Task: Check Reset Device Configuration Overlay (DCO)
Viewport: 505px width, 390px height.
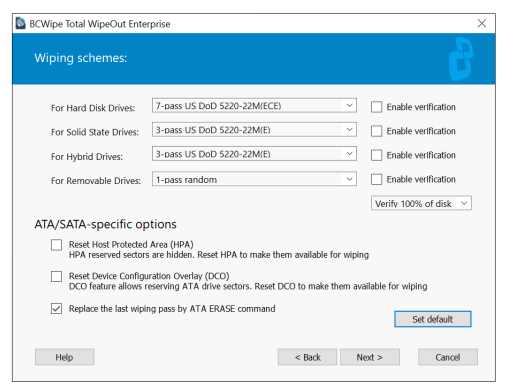Action: tap(56, 276)
